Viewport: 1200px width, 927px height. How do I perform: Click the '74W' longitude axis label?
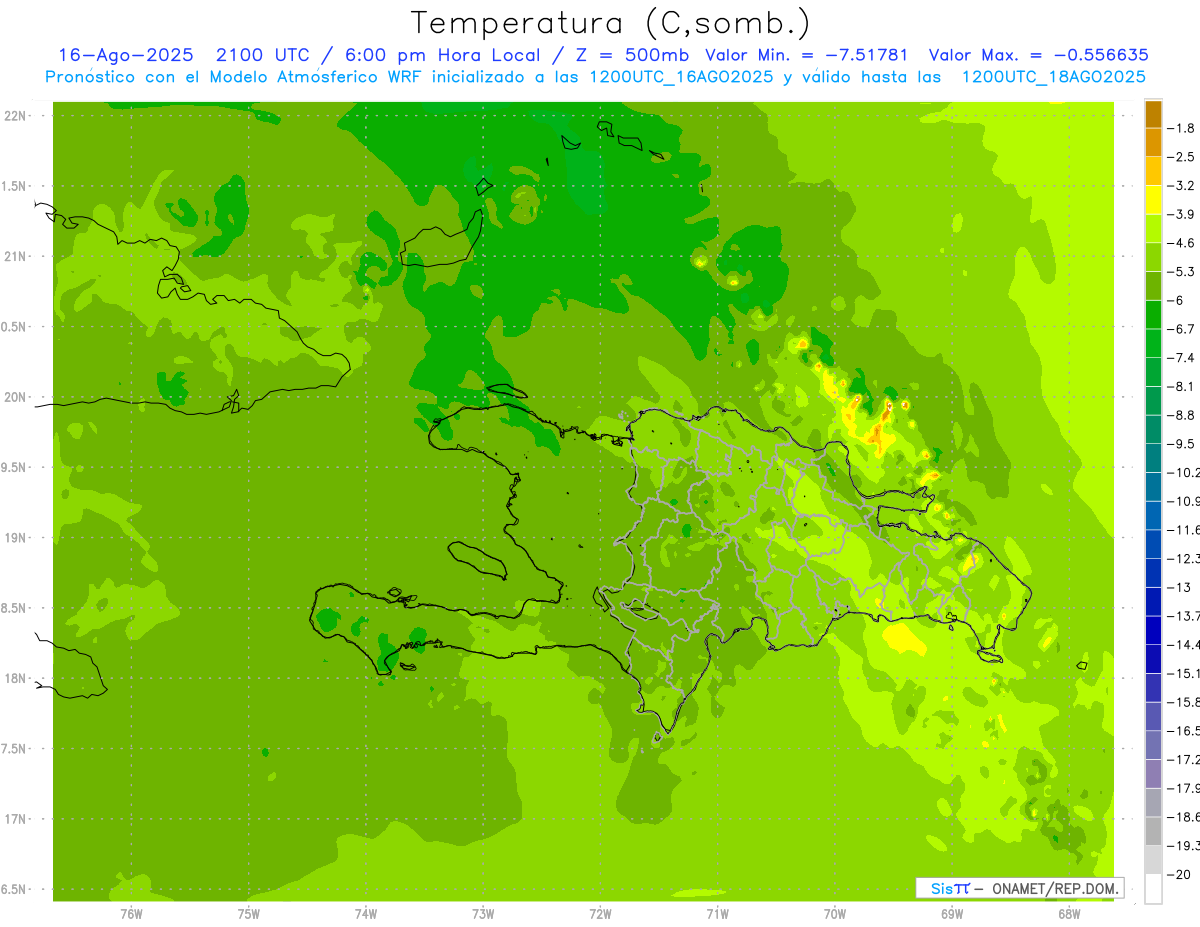366,914
